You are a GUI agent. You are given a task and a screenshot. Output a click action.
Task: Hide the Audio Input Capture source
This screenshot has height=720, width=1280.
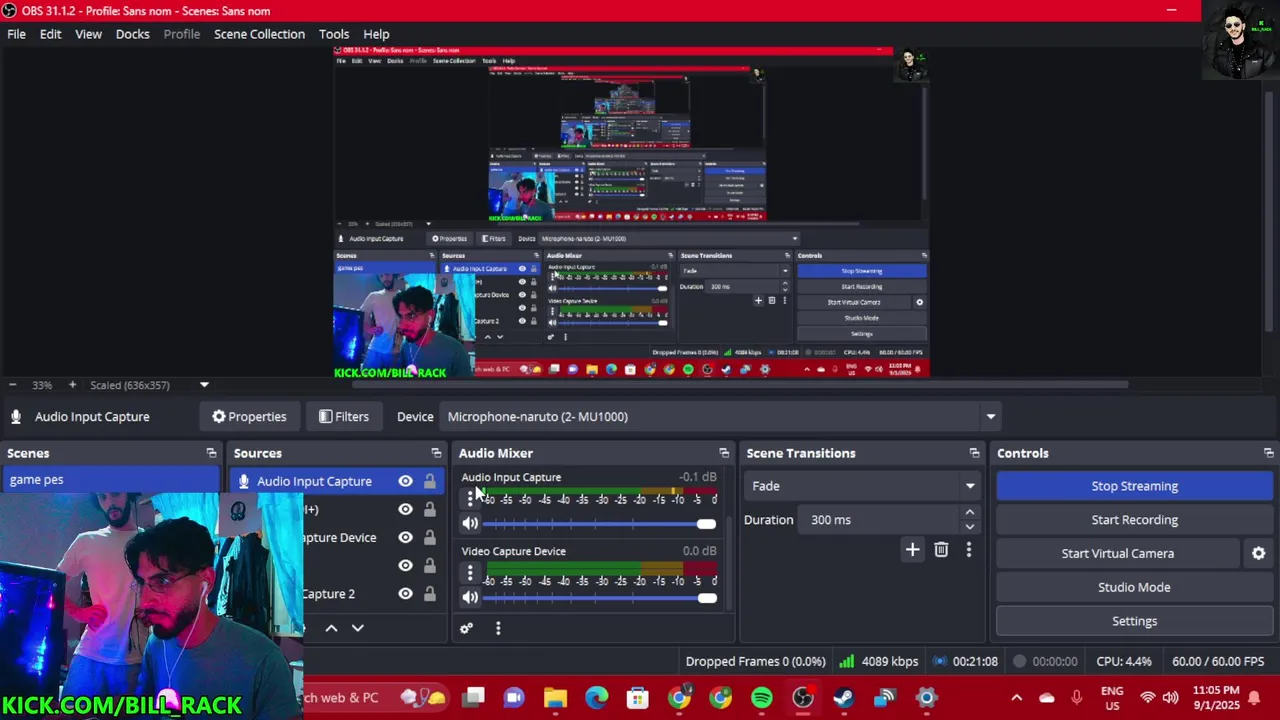pyautogui.click(x=405, y=481)
